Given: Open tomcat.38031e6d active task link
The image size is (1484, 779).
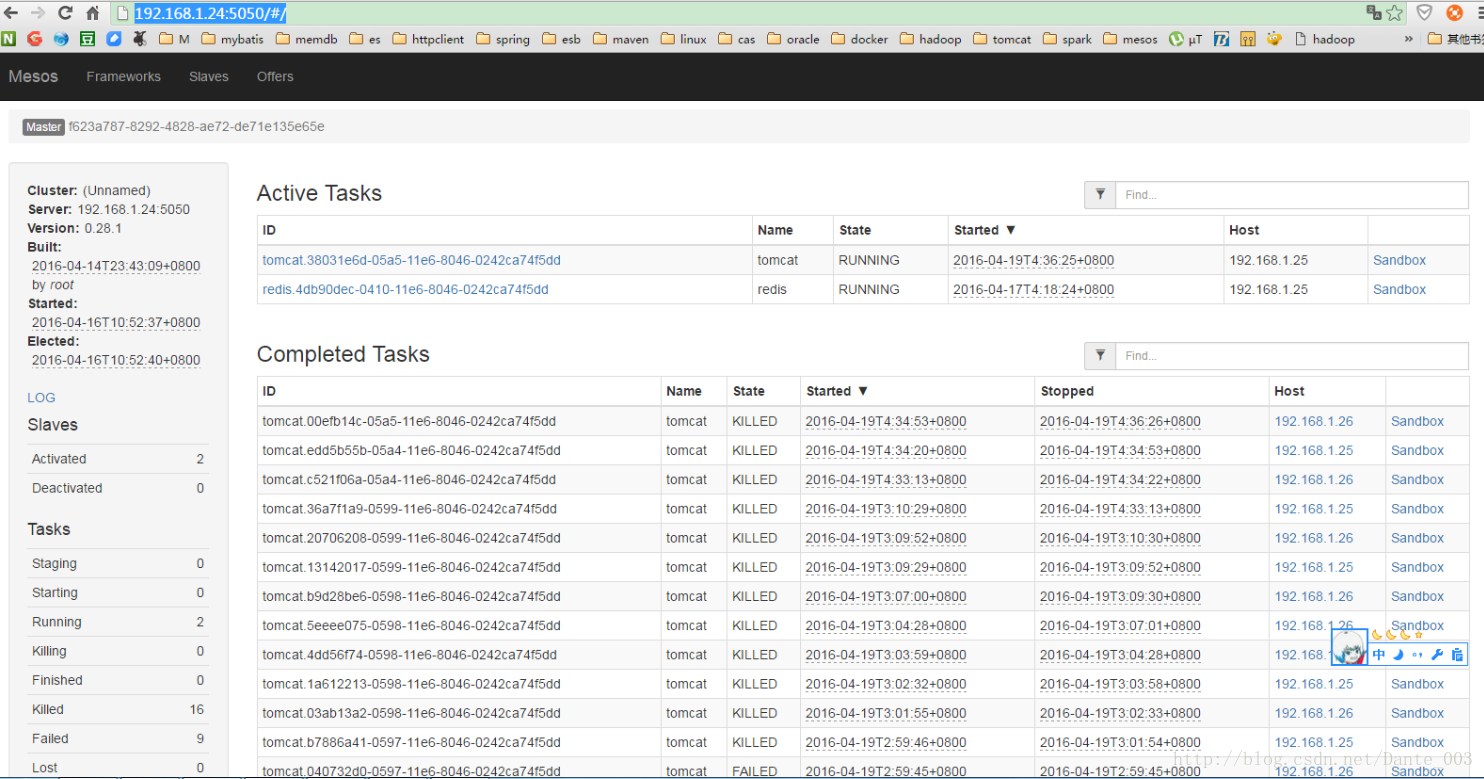Looking at the screenshot, I should [x=411, y=260].
